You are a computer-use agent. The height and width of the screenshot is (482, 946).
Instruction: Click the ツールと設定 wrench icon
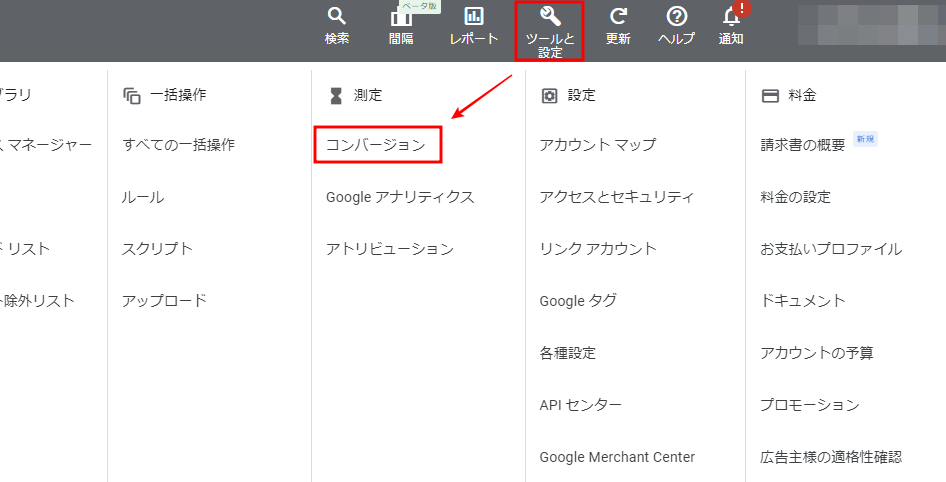coord(549,17)
